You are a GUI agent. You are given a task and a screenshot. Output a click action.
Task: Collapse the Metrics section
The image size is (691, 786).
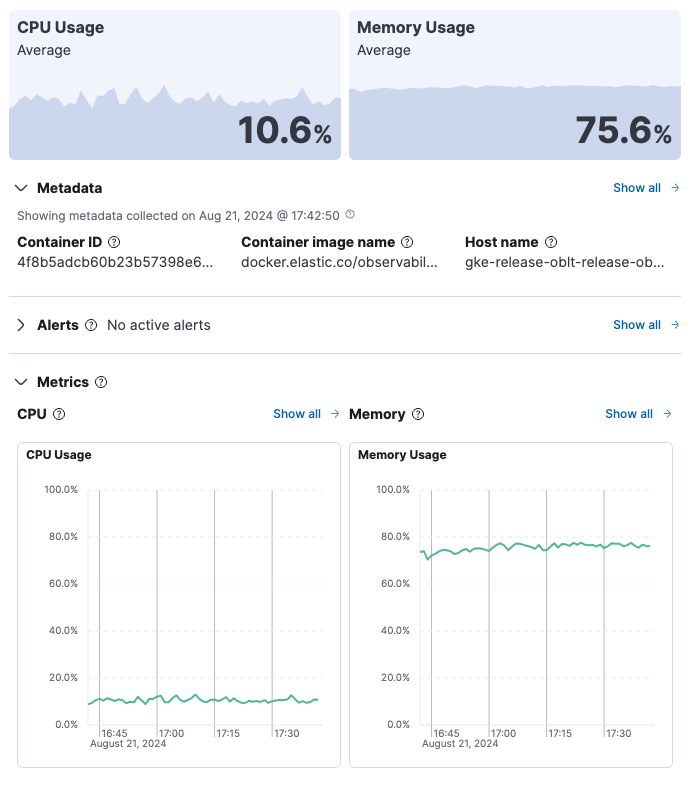click(22, 382)
